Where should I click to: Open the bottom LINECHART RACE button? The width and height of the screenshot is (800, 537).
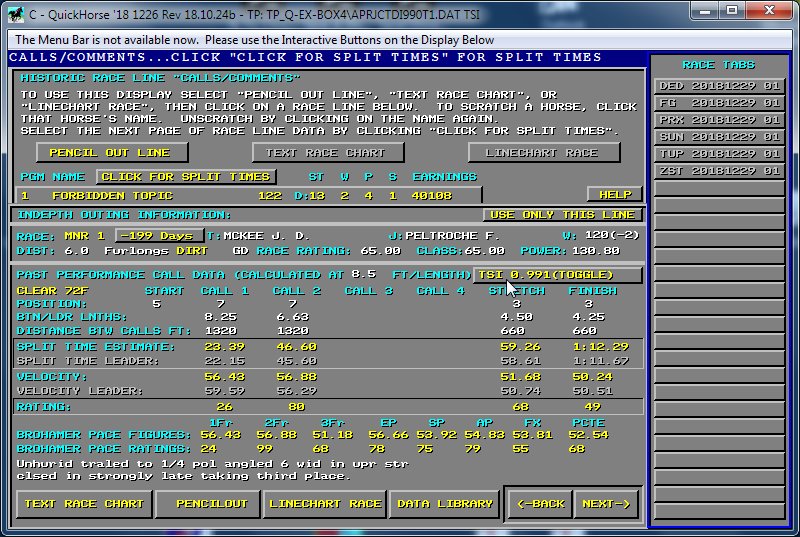325,504
